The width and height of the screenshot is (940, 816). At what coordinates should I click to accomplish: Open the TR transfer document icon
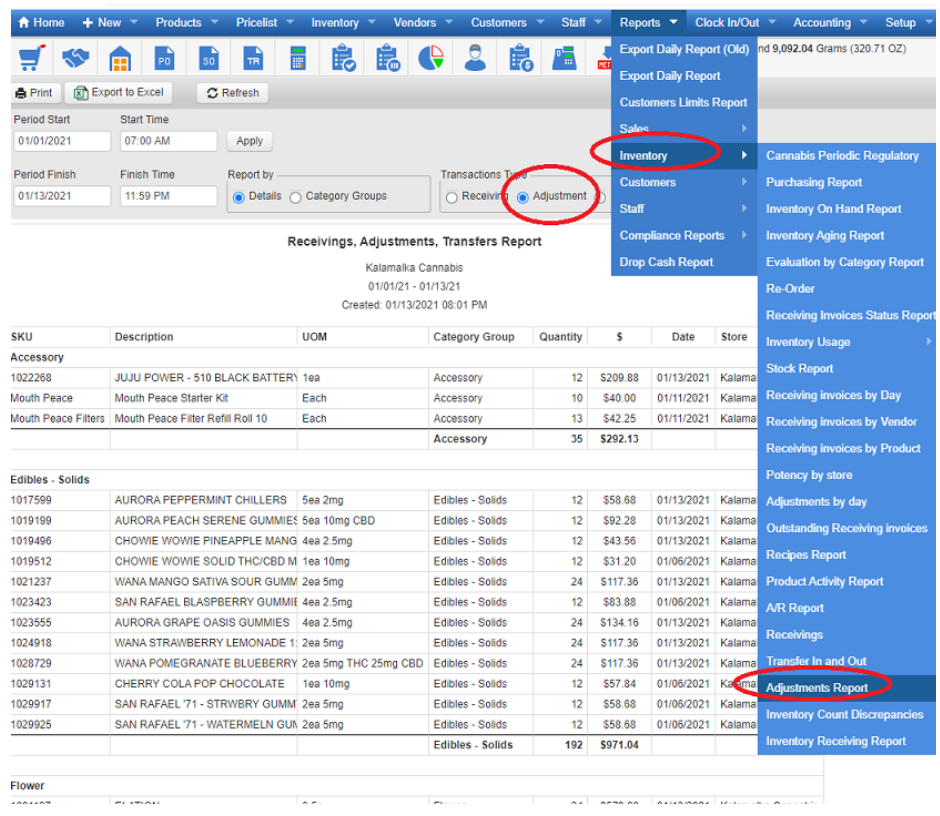pos(253,58)
